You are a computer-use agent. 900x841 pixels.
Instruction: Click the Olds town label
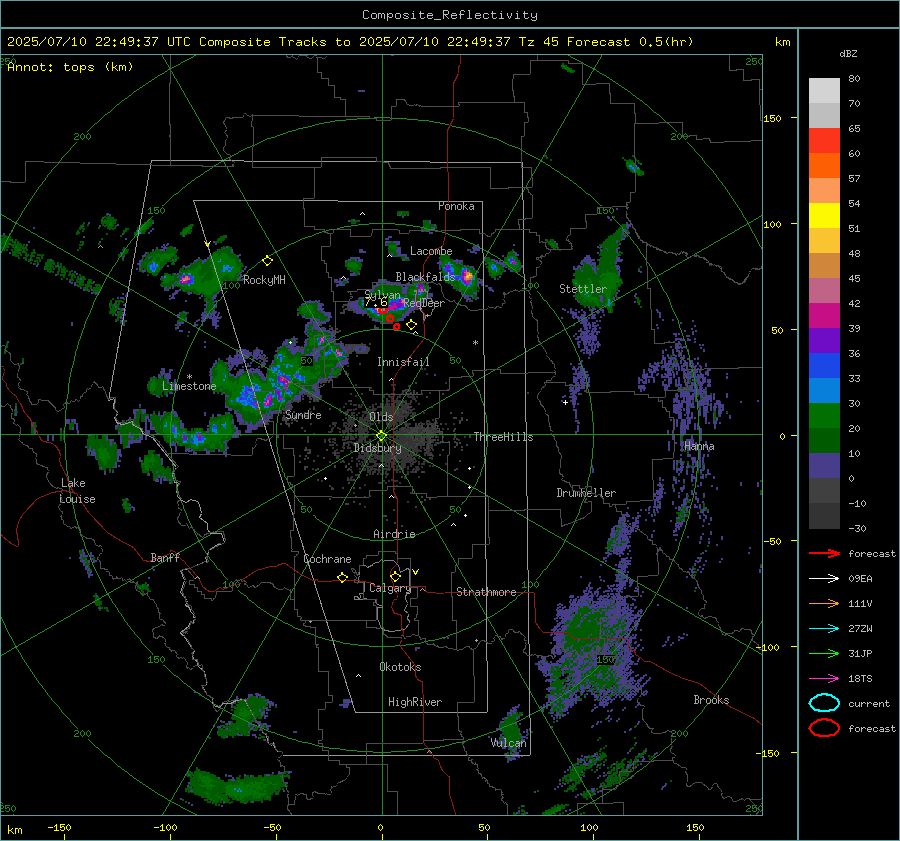(381, 417)
